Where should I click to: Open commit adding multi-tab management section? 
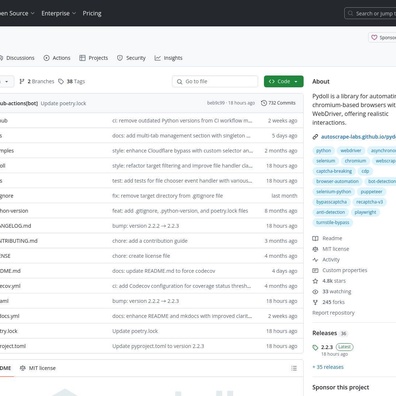[181, 136]
